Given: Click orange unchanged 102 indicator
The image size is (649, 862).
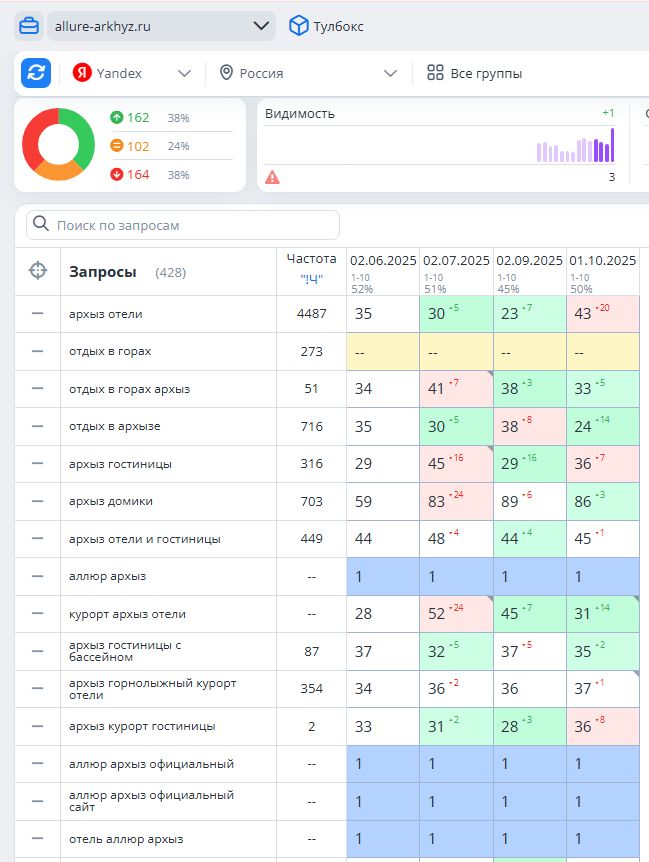Looking at the screenshot, I should 130,146.
